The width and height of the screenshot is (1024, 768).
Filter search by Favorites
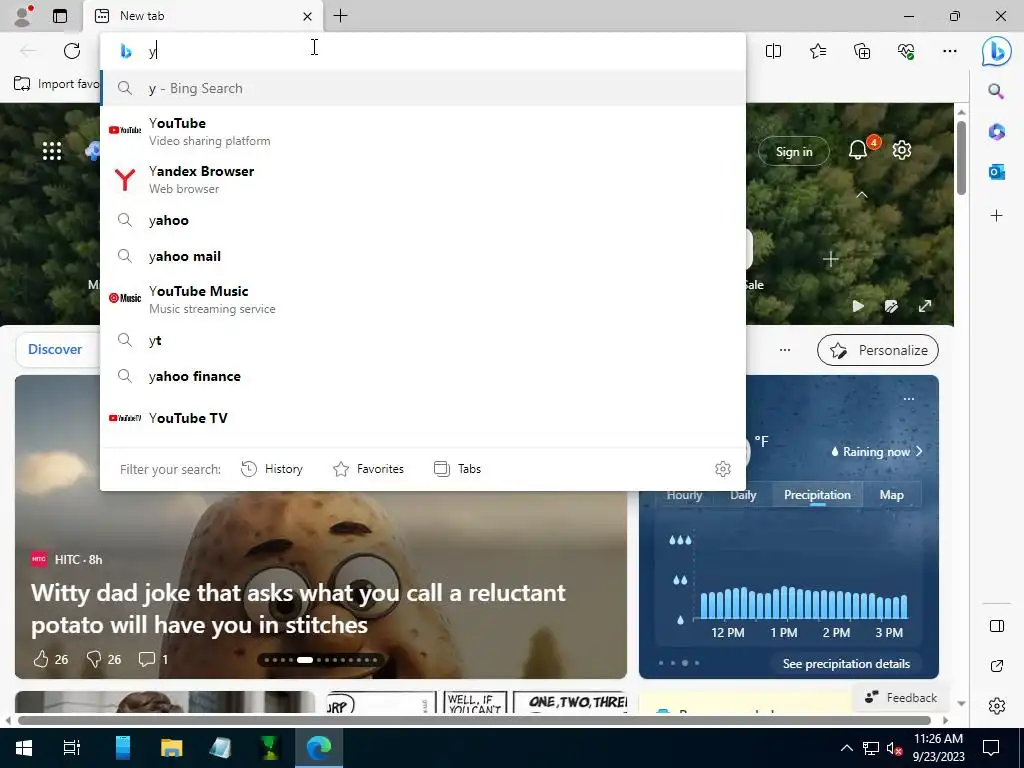(368, 469)
